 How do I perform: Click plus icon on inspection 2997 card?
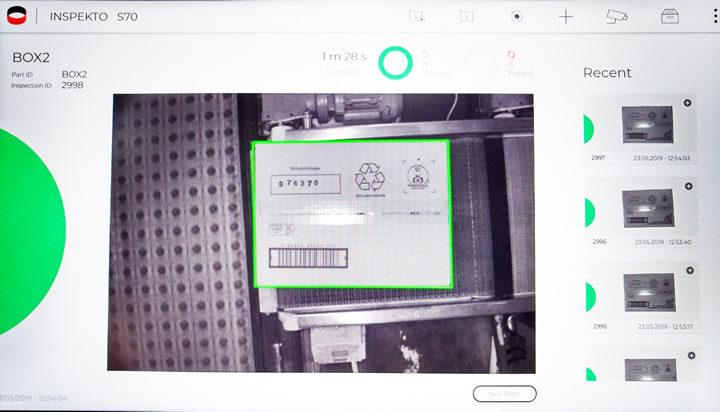coord(687,103)
